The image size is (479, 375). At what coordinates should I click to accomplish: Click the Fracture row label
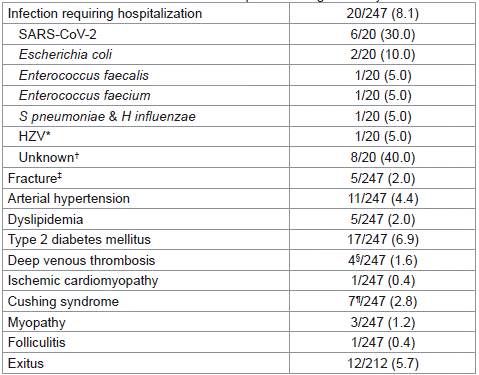pyautogui.click(x=35, y=178)
